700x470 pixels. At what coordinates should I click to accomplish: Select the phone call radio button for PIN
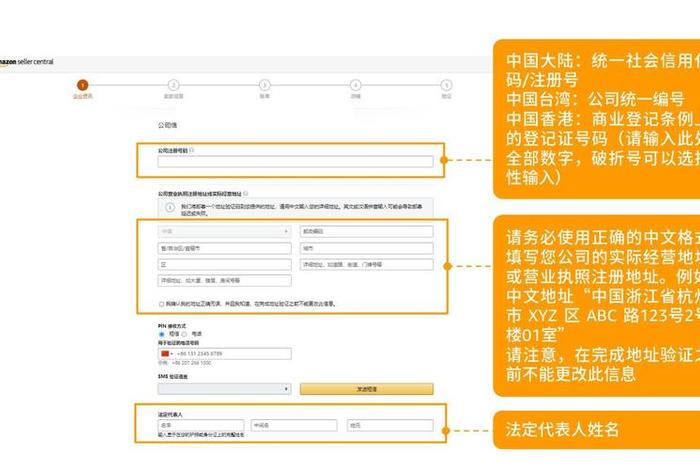click(184, 334)
